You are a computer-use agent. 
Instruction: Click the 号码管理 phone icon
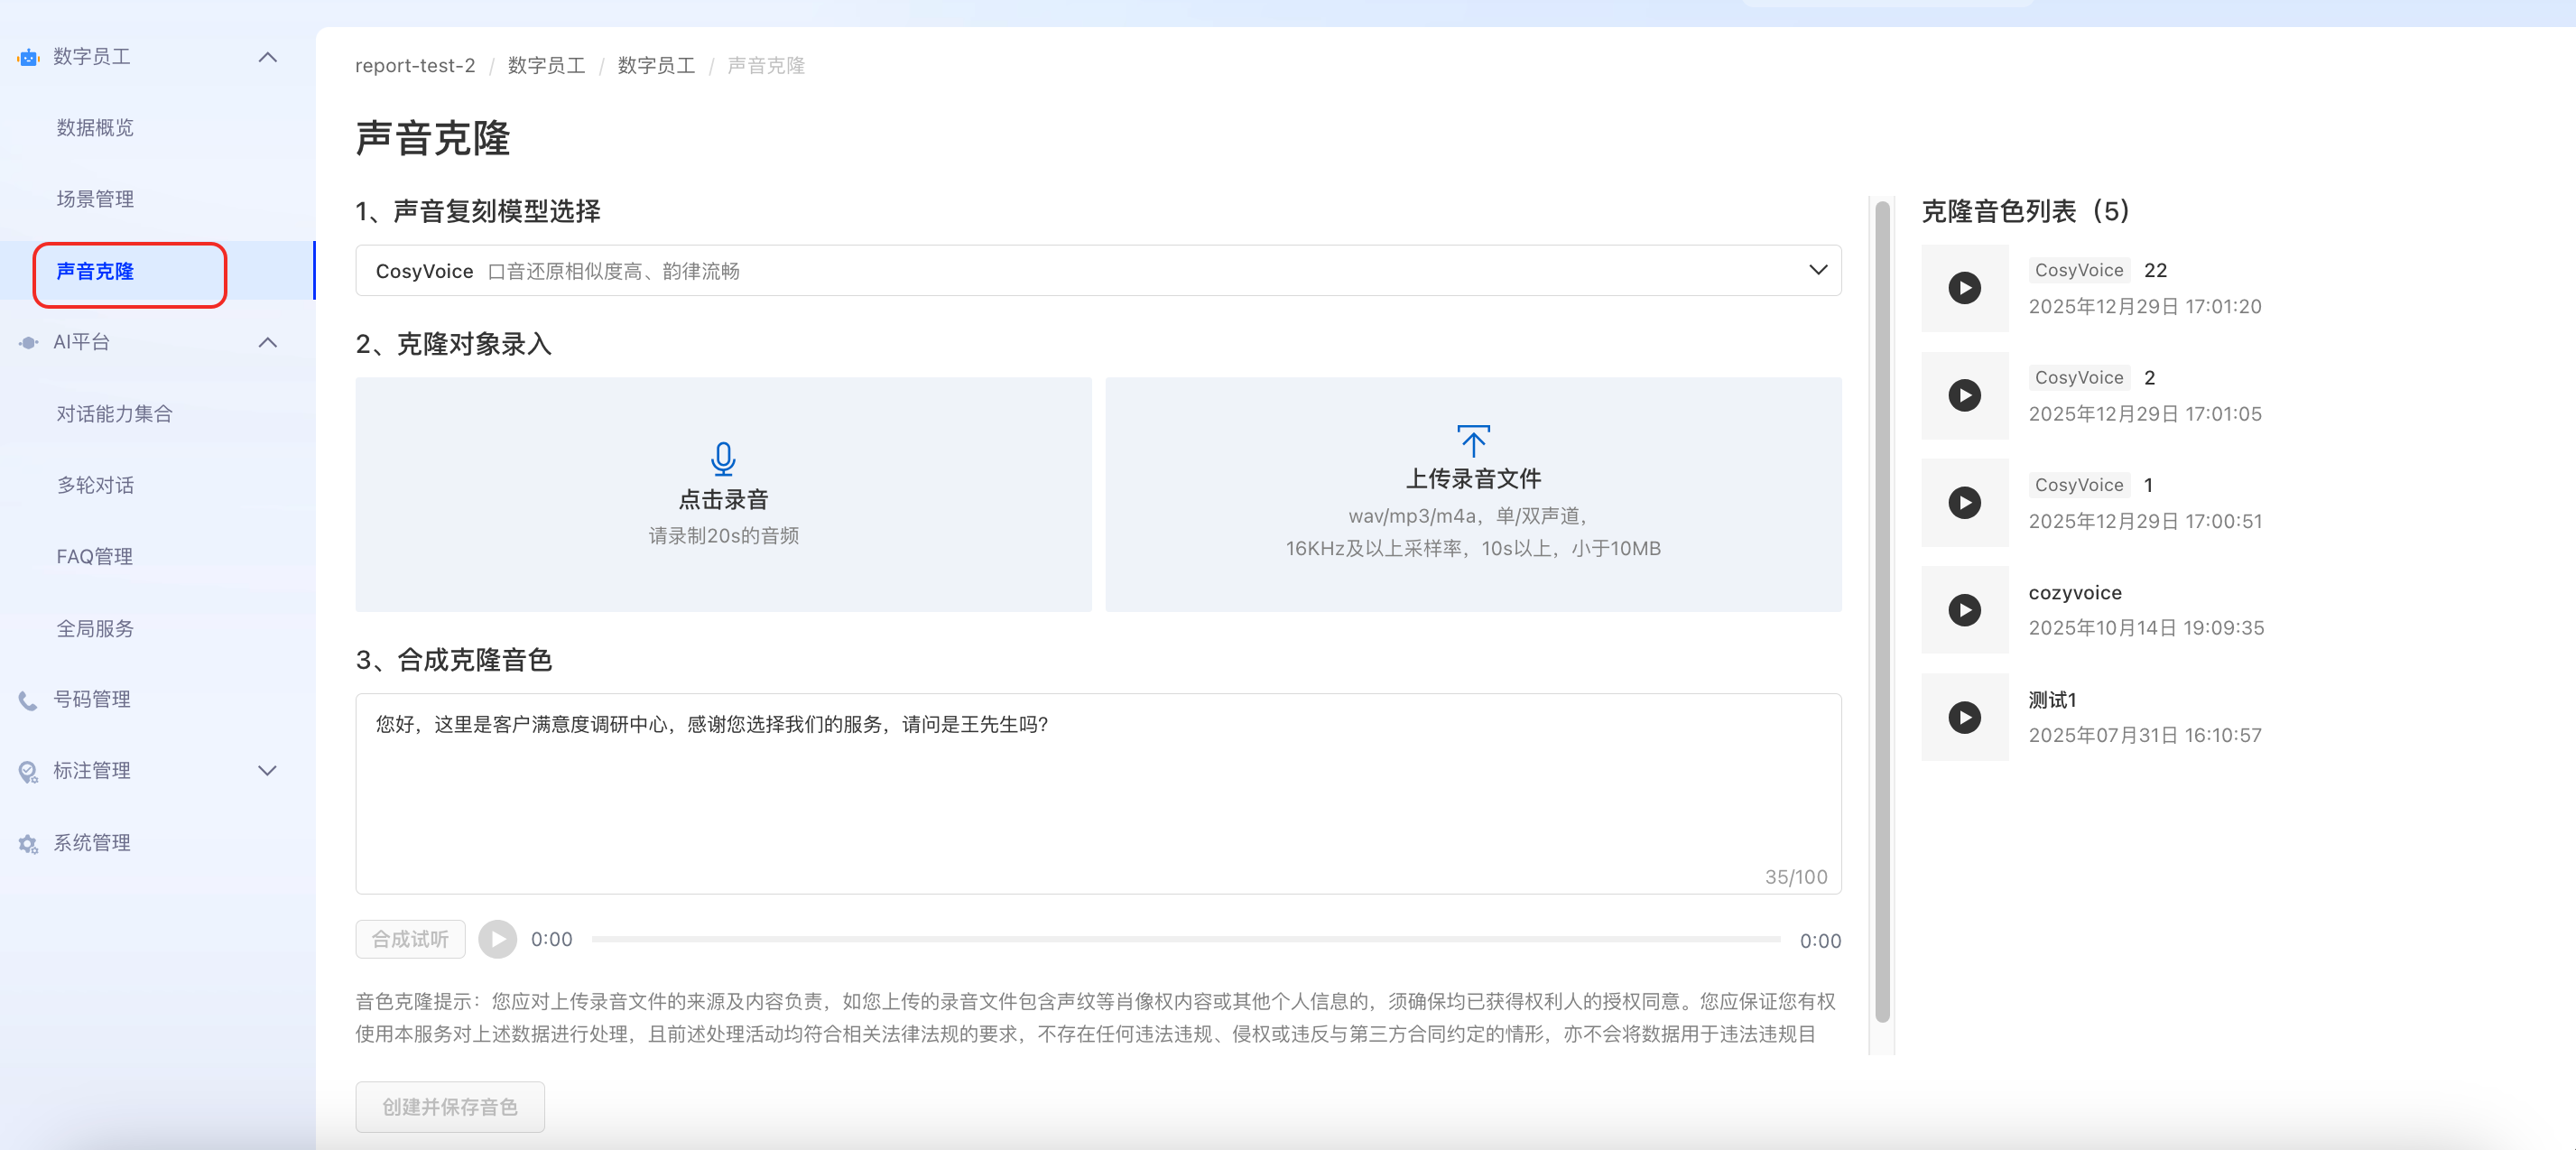click(x=28, y=700)
